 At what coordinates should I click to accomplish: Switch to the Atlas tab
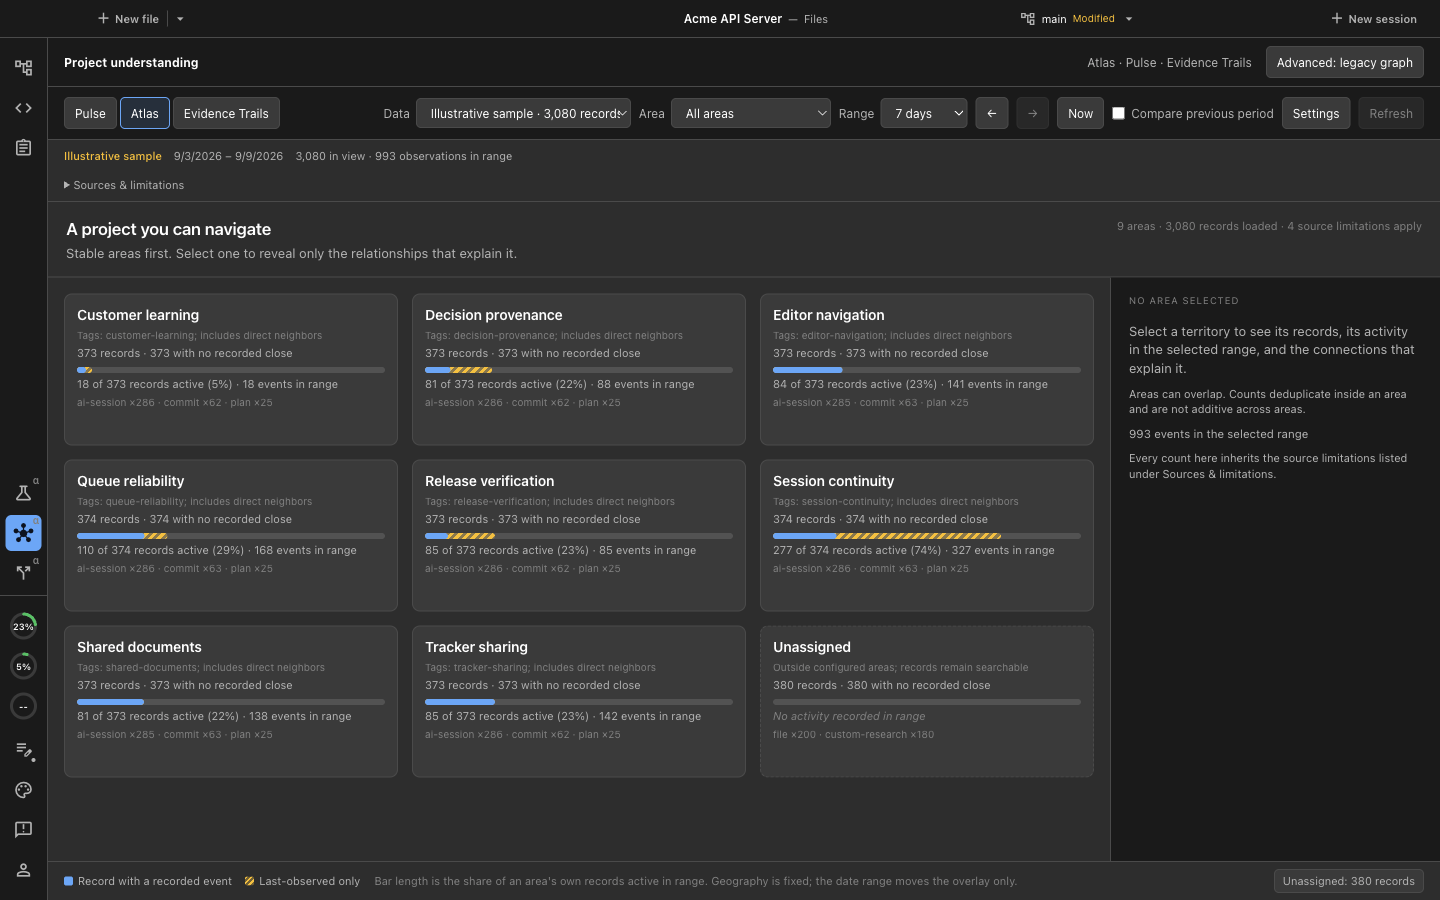[145, 114]
